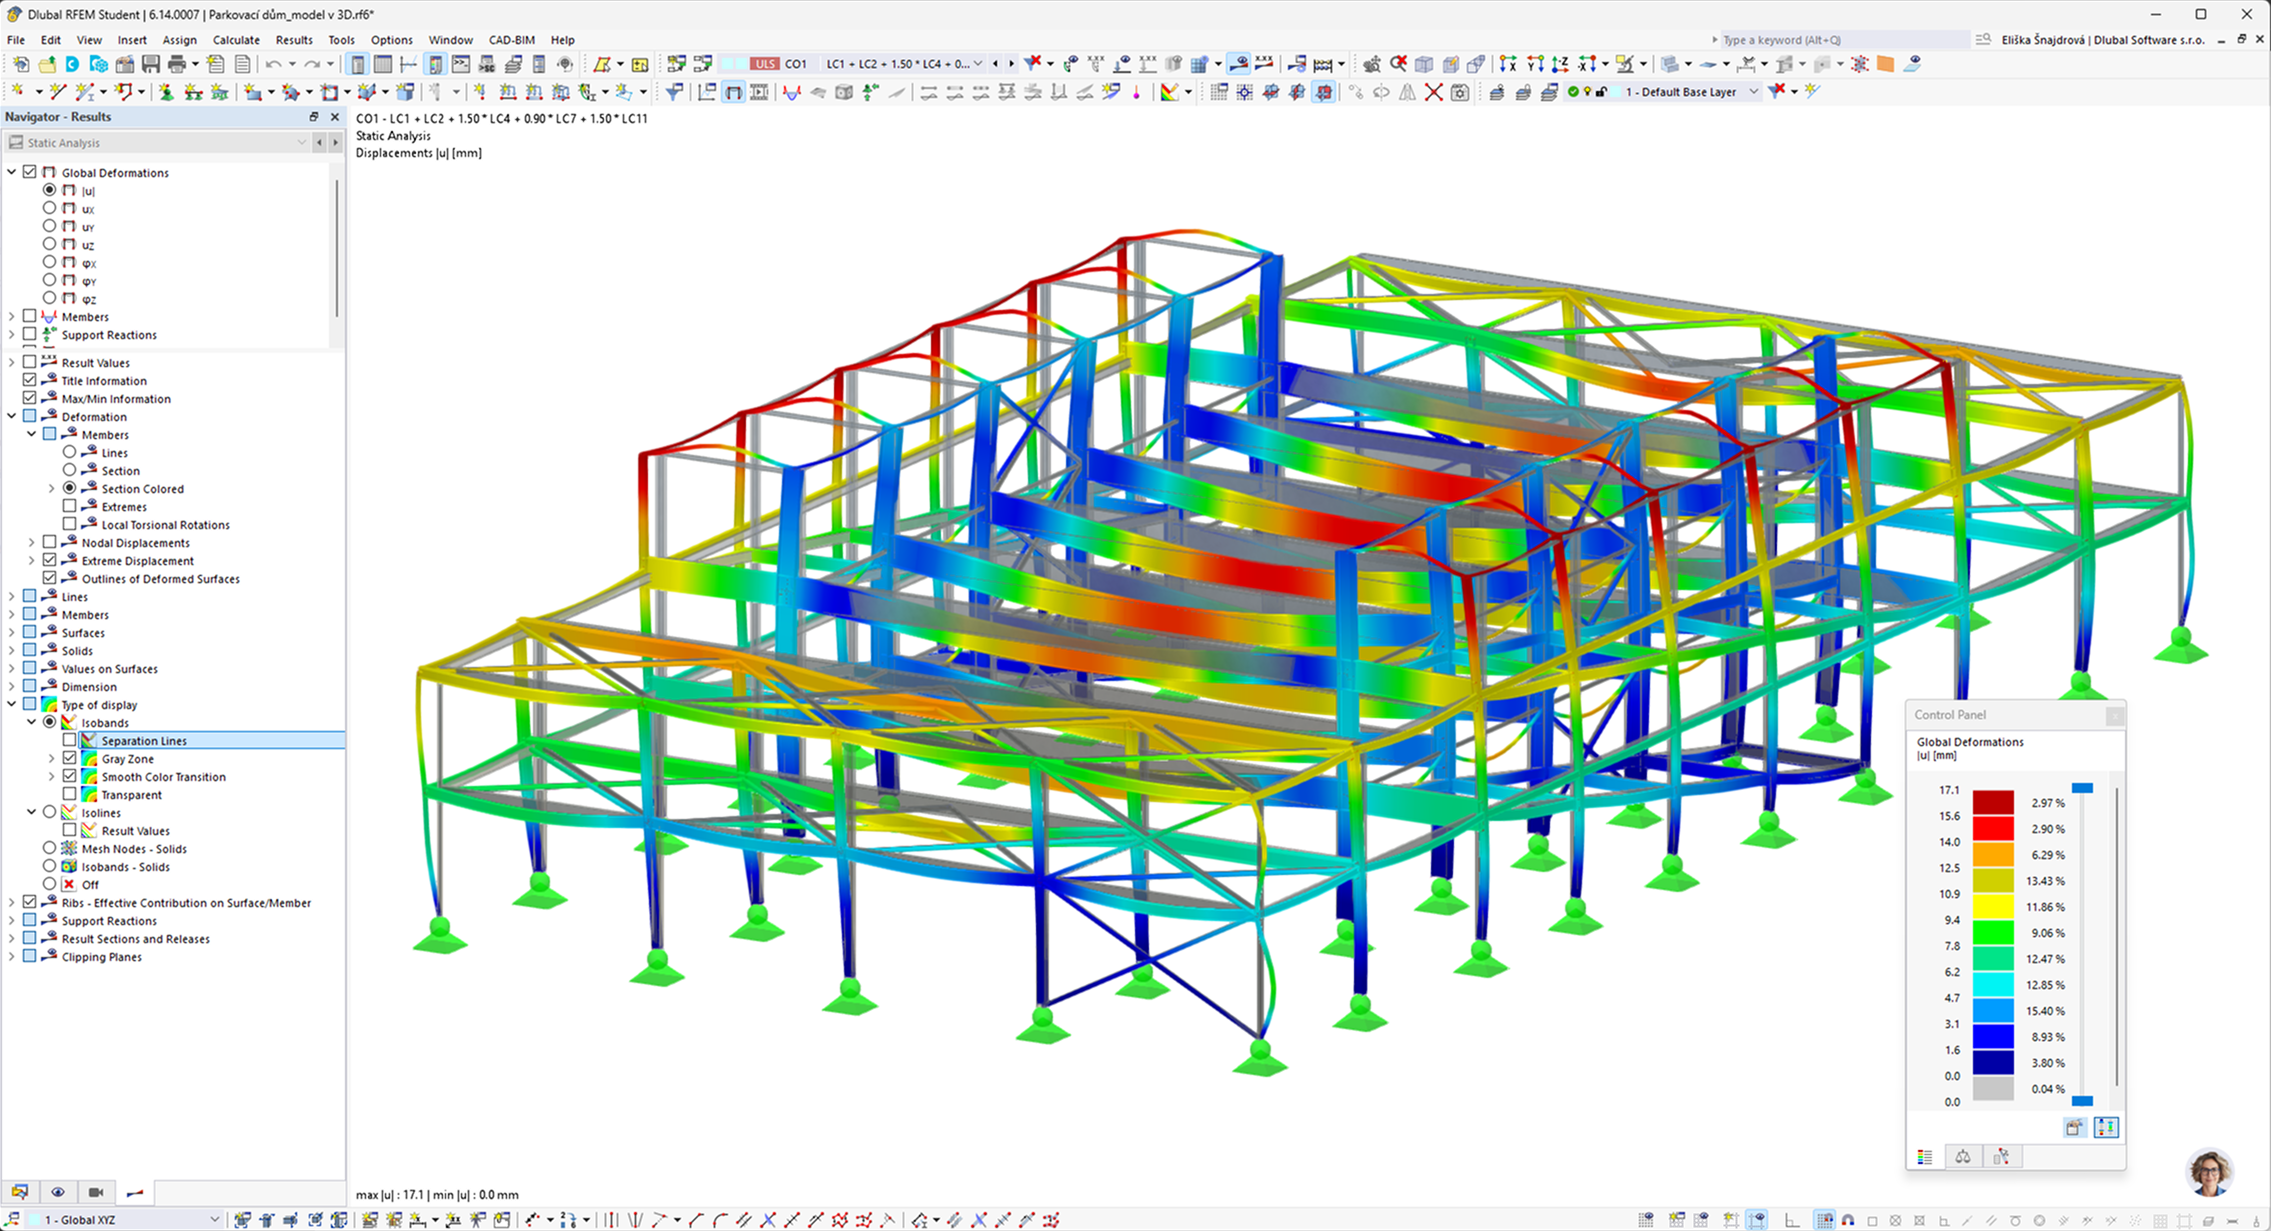The image size is (2271, 1231).
Task: Open the Results menu
Action: coord(294,40)
